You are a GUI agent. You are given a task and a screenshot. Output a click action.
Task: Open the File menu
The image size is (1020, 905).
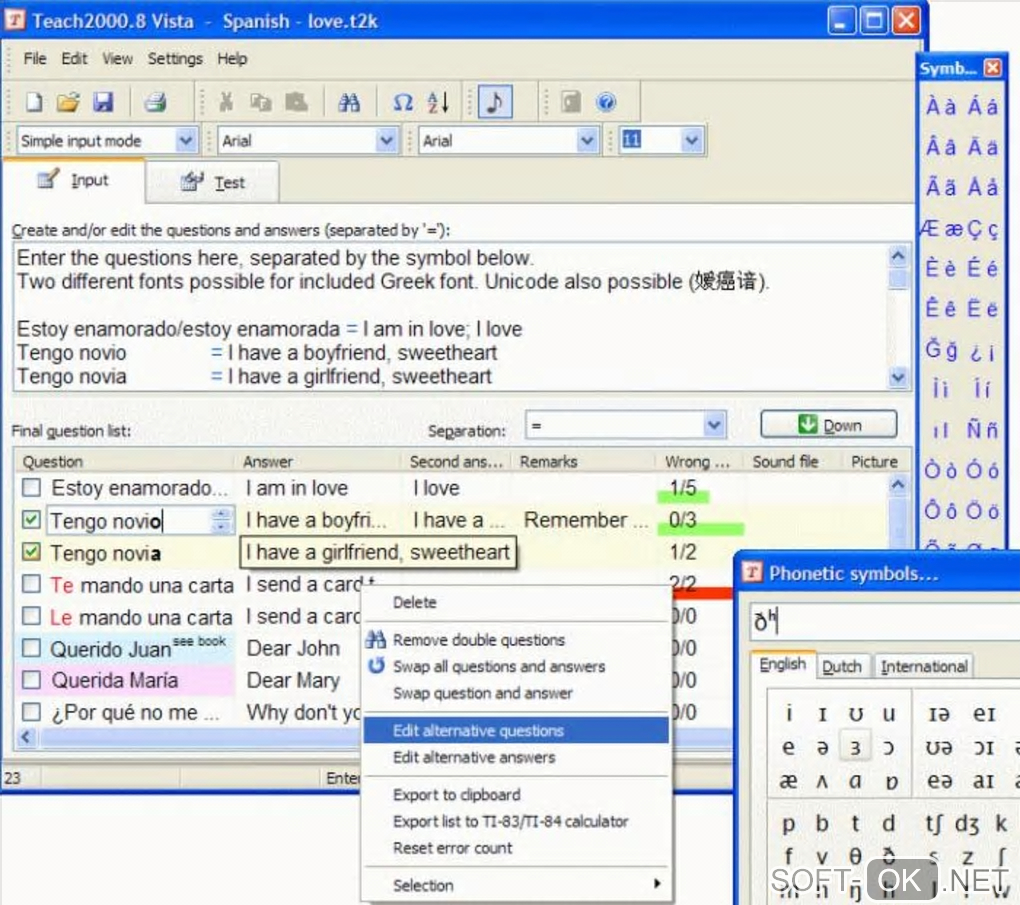pos(35,59)
